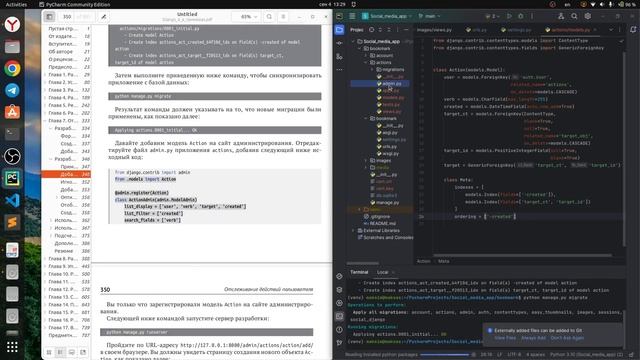Toggle the sidebar in the PDF viewer
The height and width of the screenshot is (360, 640).
pyautogui.click(x=49, y=17)
